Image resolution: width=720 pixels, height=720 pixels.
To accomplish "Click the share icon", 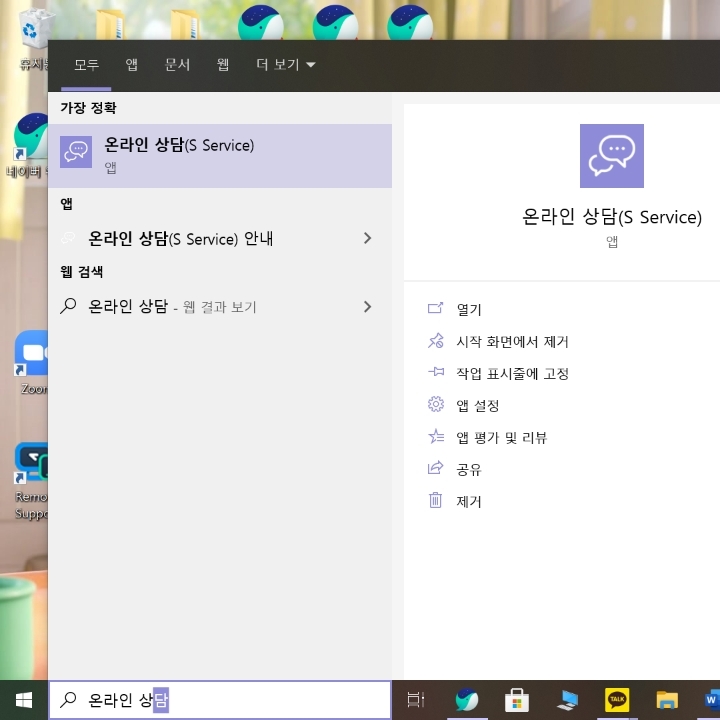I will [435, 468].
